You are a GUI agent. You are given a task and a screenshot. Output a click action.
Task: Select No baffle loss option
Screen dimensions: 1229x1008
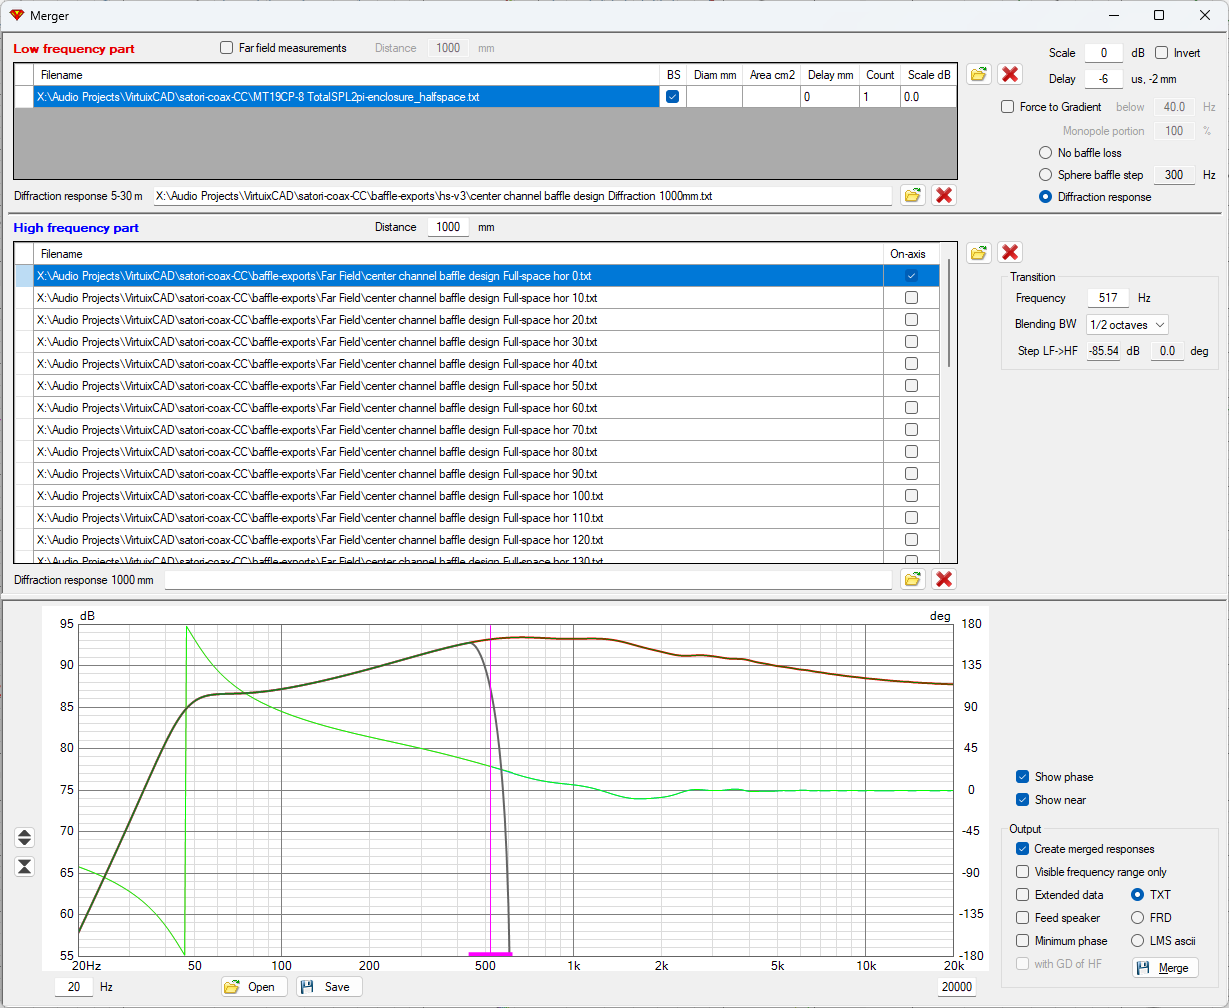pos(1046,153)
